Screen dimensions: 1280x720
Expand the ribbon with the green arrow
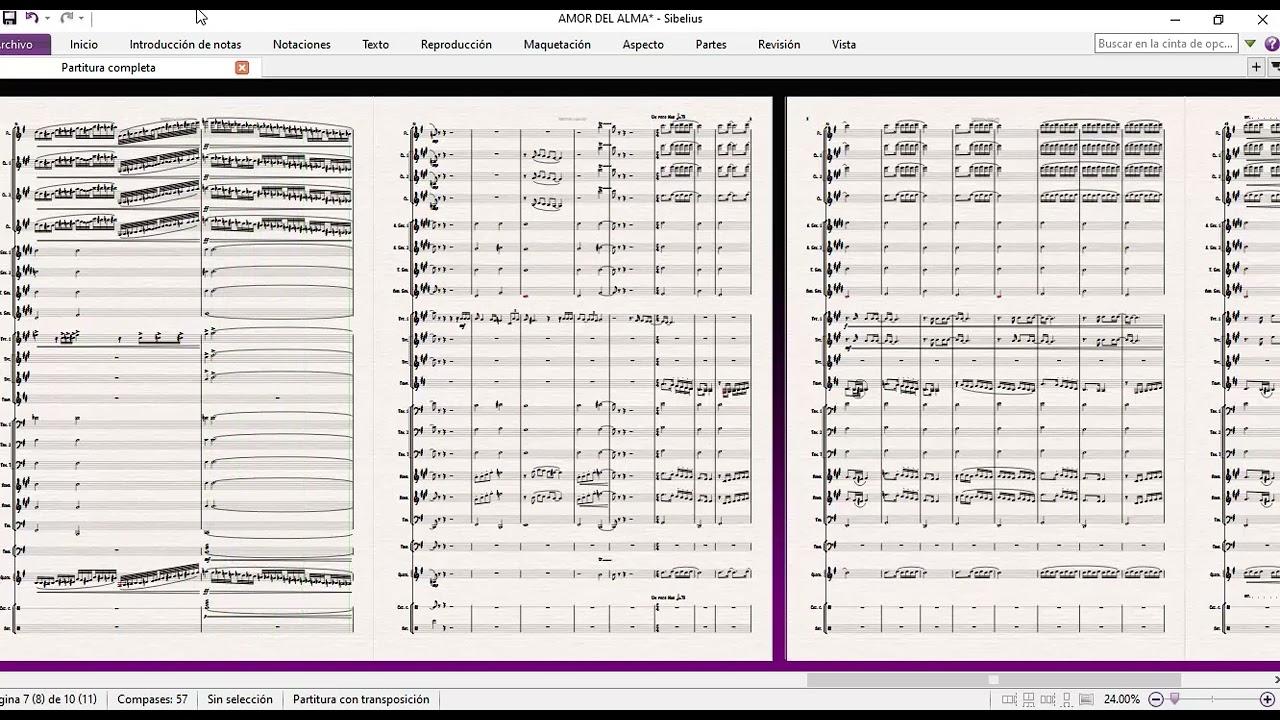coord(1250,44)
